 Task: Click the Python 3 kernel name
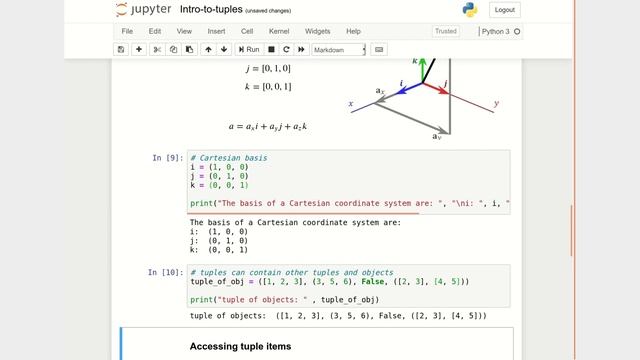click(x=496, y=31)
